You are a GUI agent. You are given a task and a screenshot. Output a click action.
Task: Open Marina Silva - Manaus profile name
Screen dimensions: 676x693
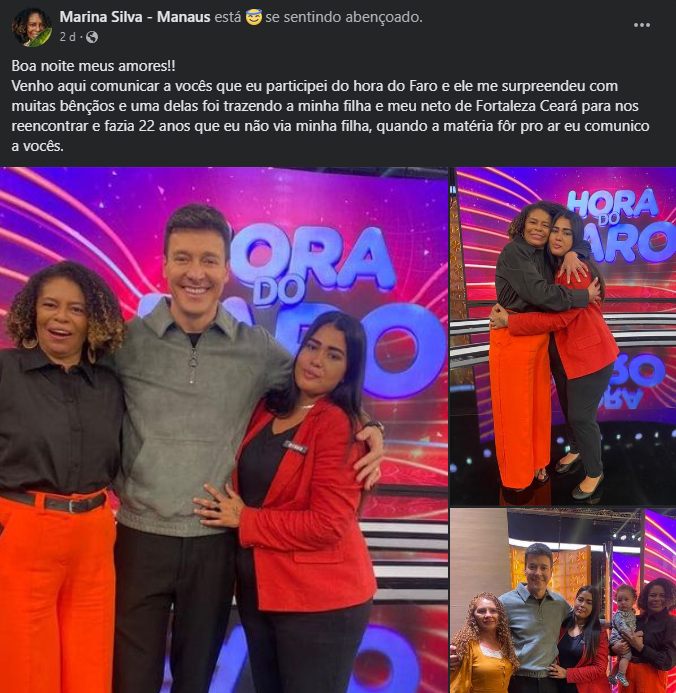pos(135,17)
